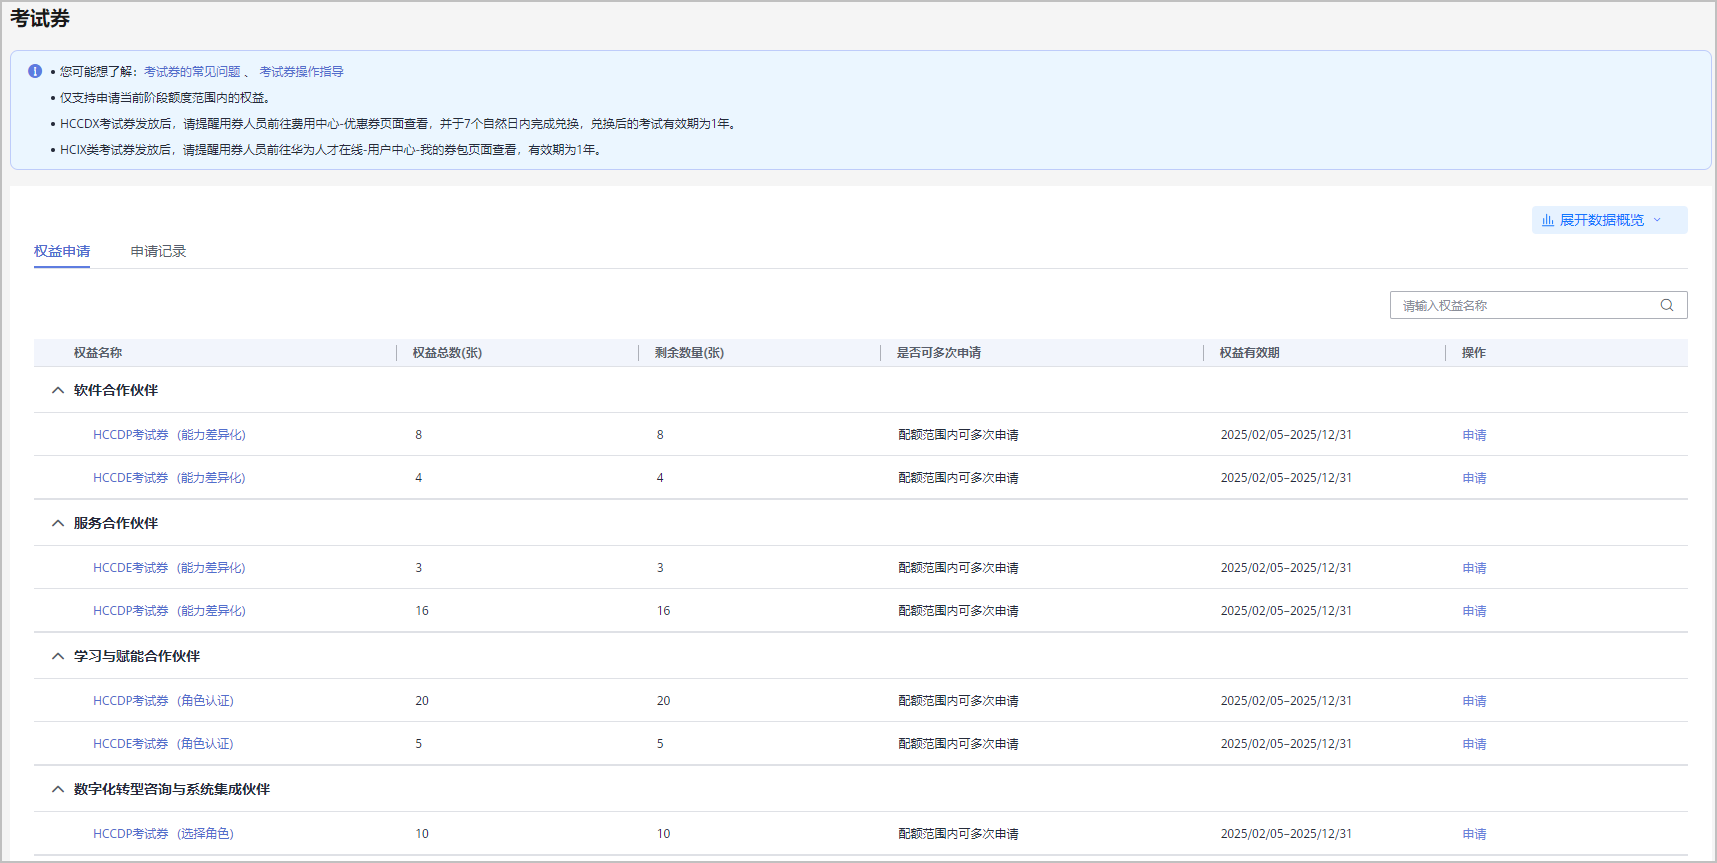Viewport: 1717px width, 863px height.
Task: Click remaining quantity 16 in the 服务合作伙伴 group
Action: click(663, 611)
